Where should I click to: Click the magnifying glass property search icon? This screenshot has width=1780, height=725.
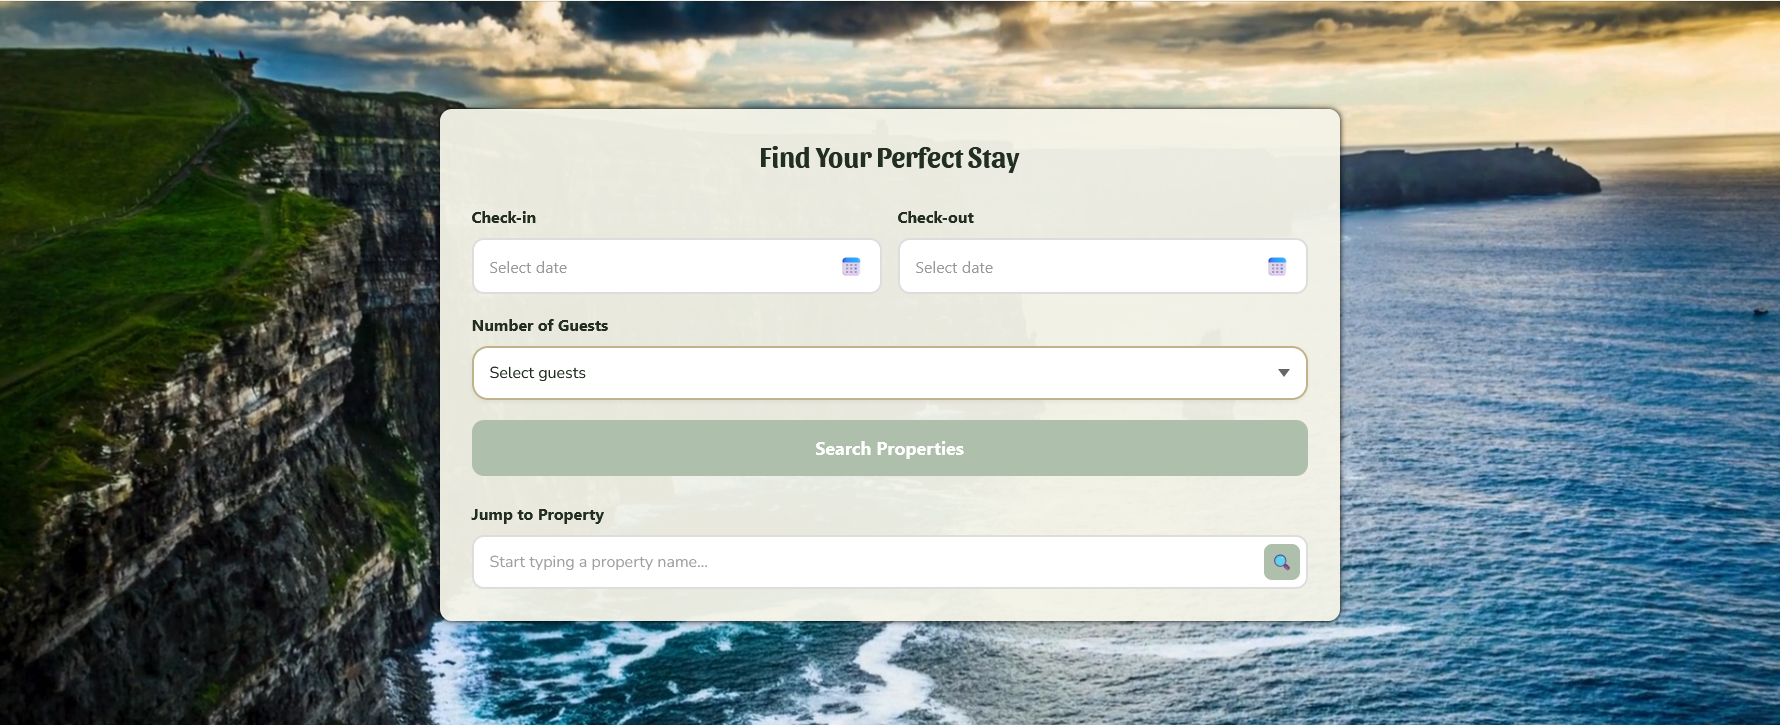point(1281,562)
